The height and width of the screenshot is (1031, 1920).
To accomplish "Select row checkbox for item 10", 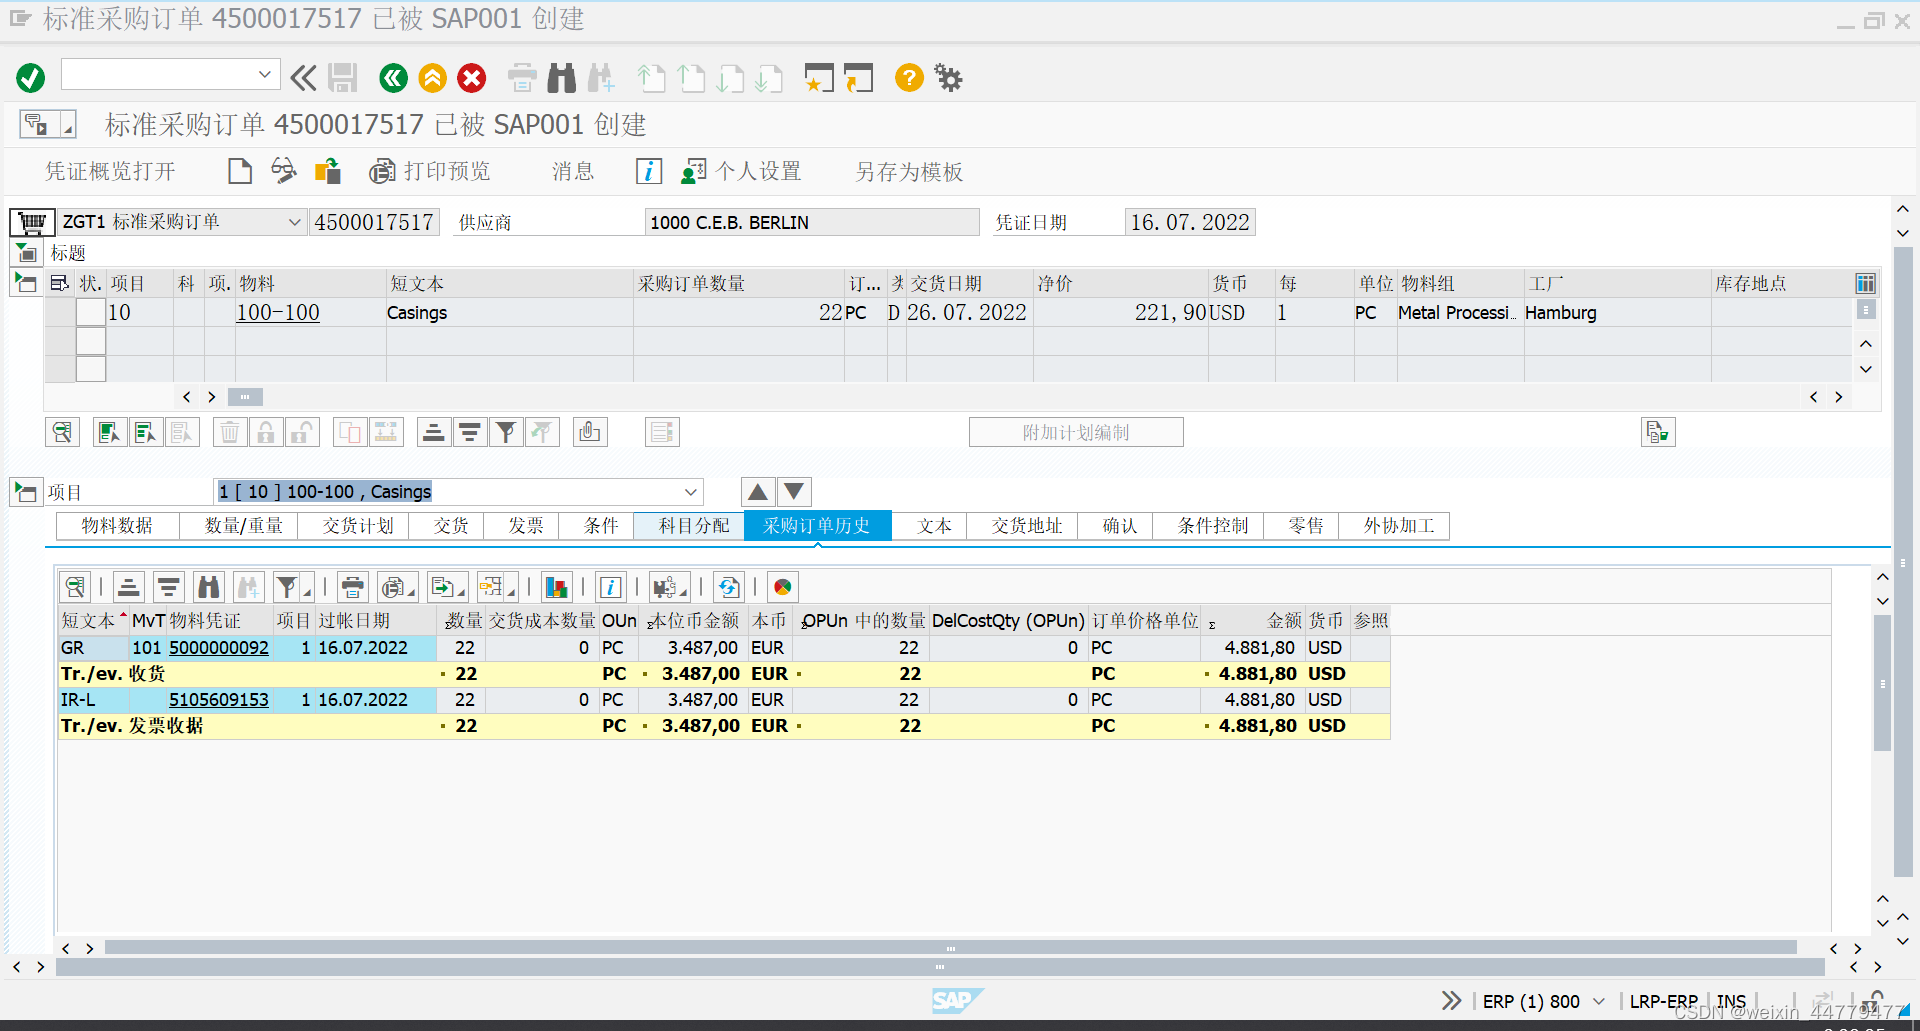I will click(91, 312).
